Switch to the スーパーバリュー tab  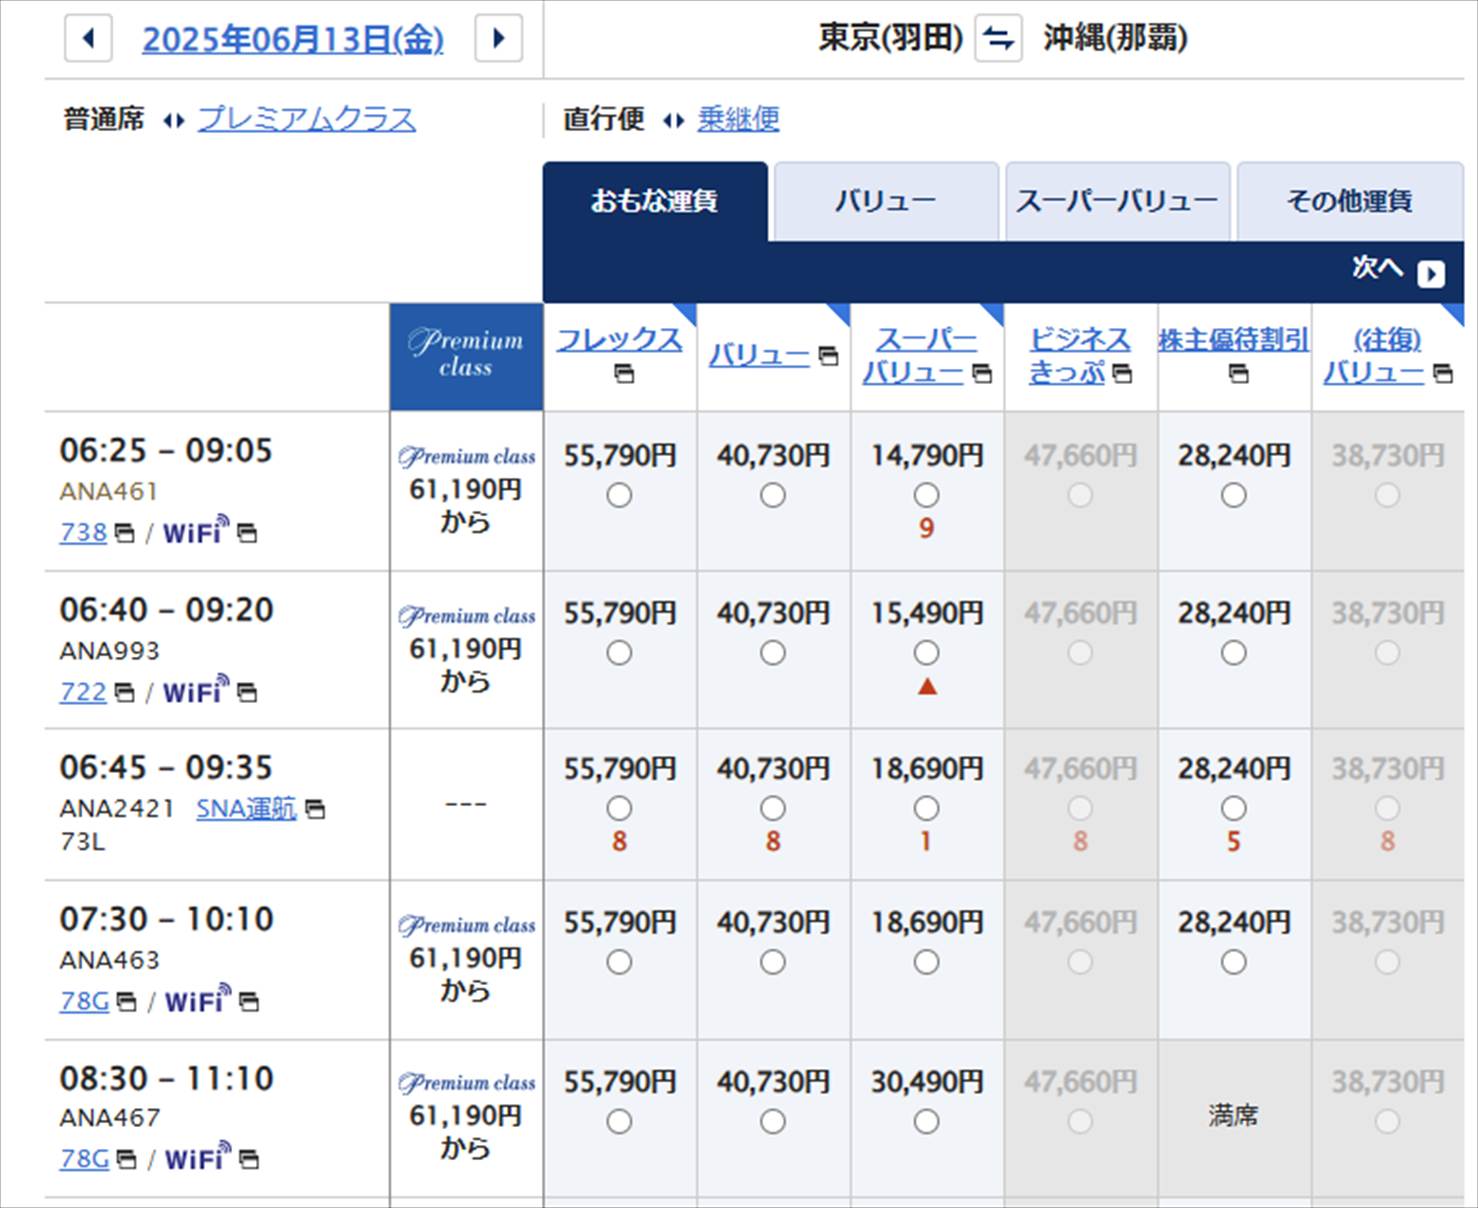(1117, 201)
